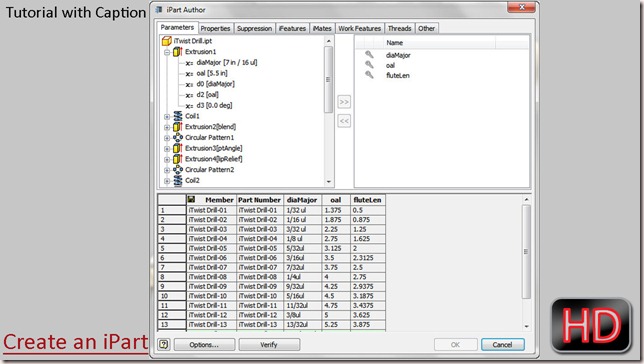Select the oal [5.5 in] parameter

point(212,73)
